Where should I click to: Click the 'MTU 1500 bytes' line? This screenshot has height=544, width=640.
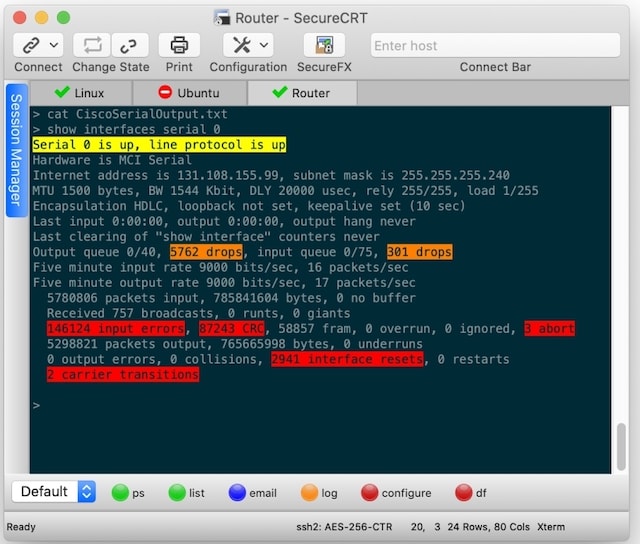click(x=285, y=191)
